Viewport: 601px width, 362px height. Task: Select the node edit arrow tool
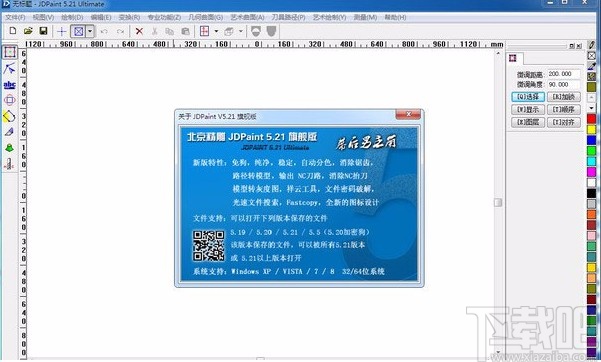click(x=10, y=69)
